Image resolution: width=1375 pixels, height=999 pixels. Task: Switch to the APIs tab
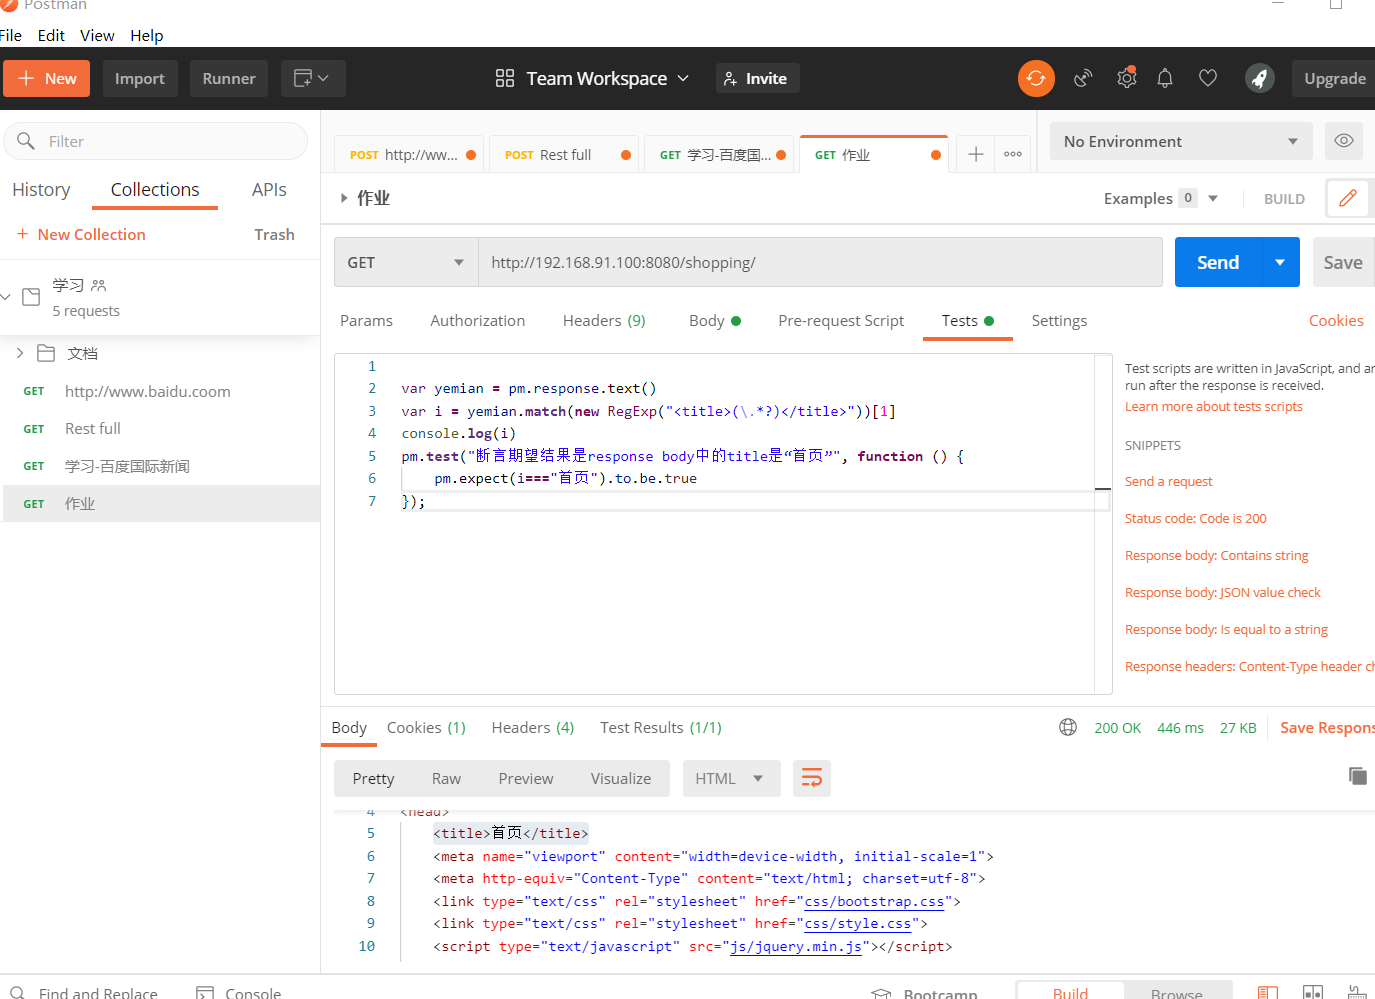pos(269,189)
